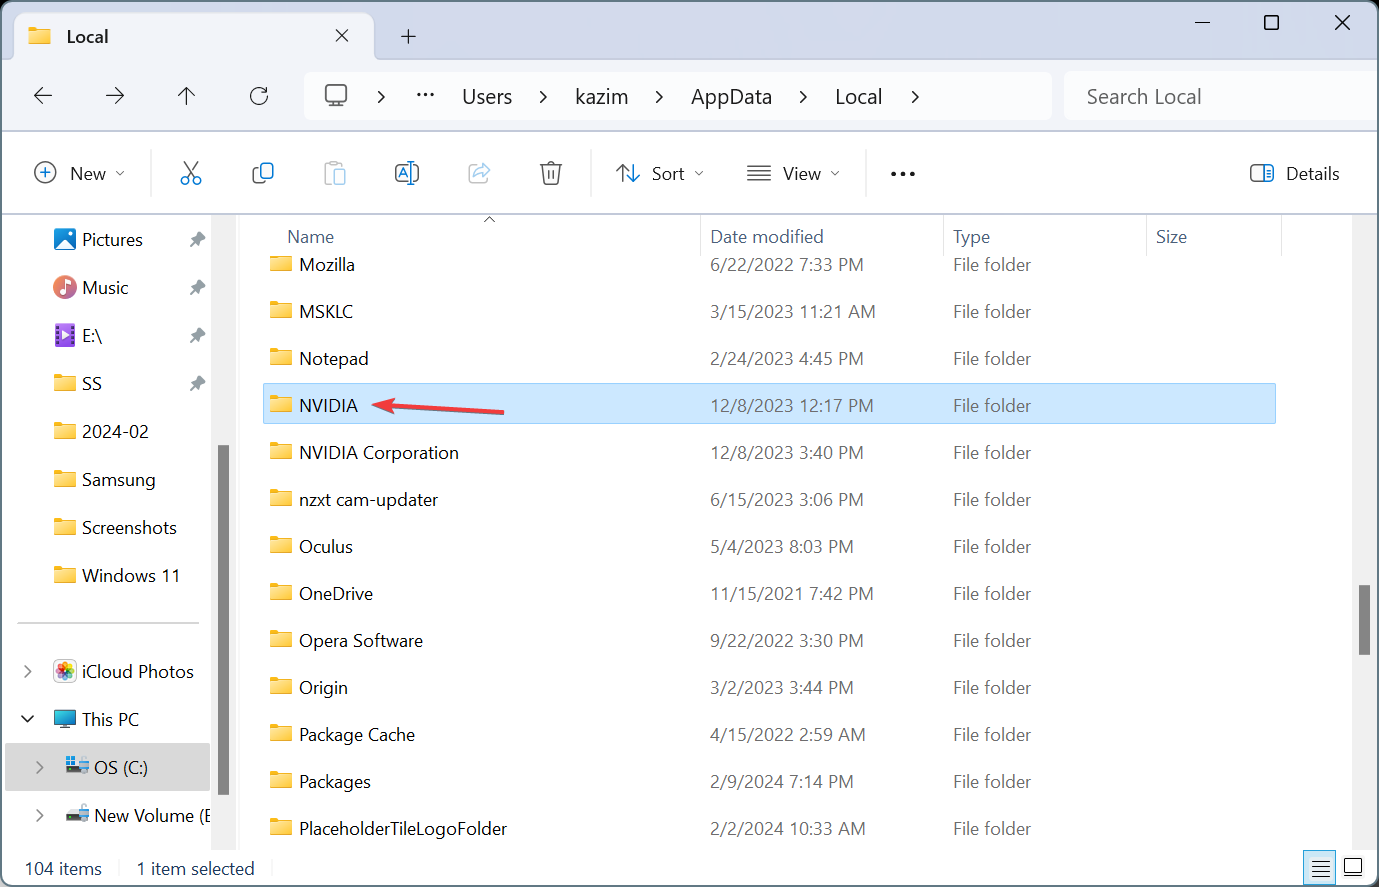The image size is (1379, 887).
Task: Open the See more options ellipsis
Action: tap(903, 173)
